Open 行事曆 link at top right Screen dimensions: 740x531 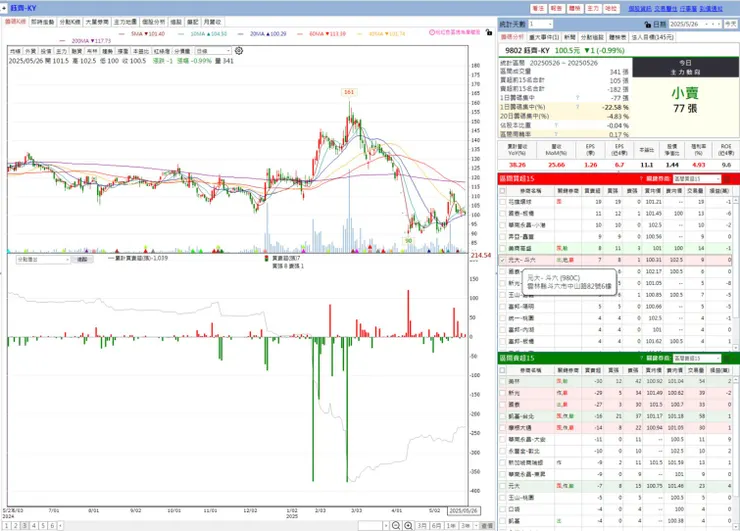click(689, 8)
